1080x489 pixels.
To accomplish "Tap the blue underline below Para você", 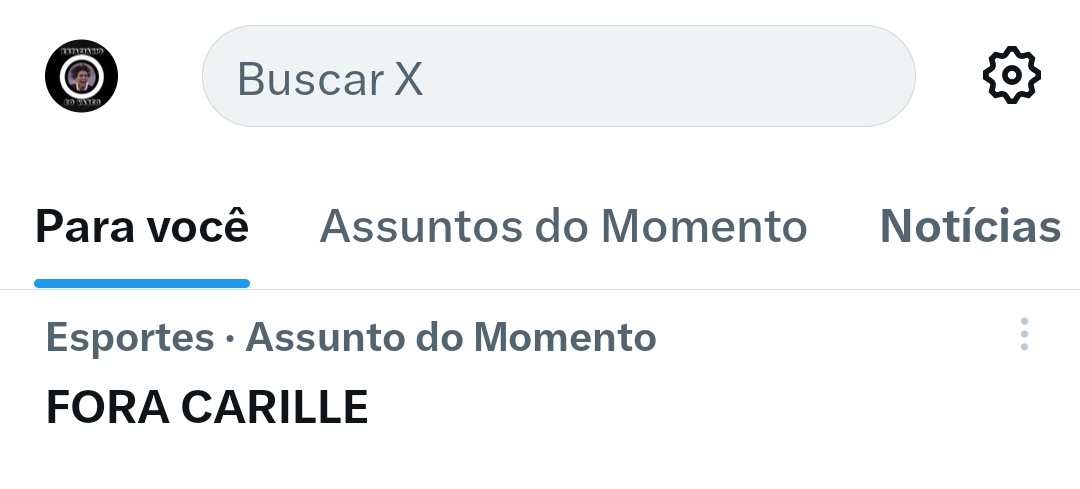I will 142,284.
